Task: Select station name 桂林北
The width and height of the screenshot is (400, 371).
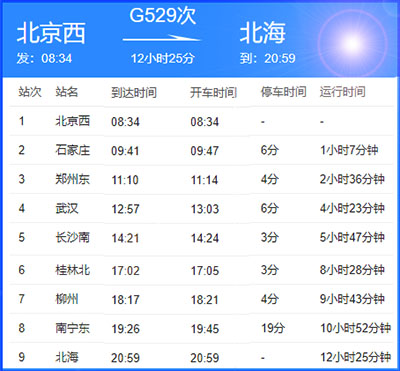Action: 73,270
